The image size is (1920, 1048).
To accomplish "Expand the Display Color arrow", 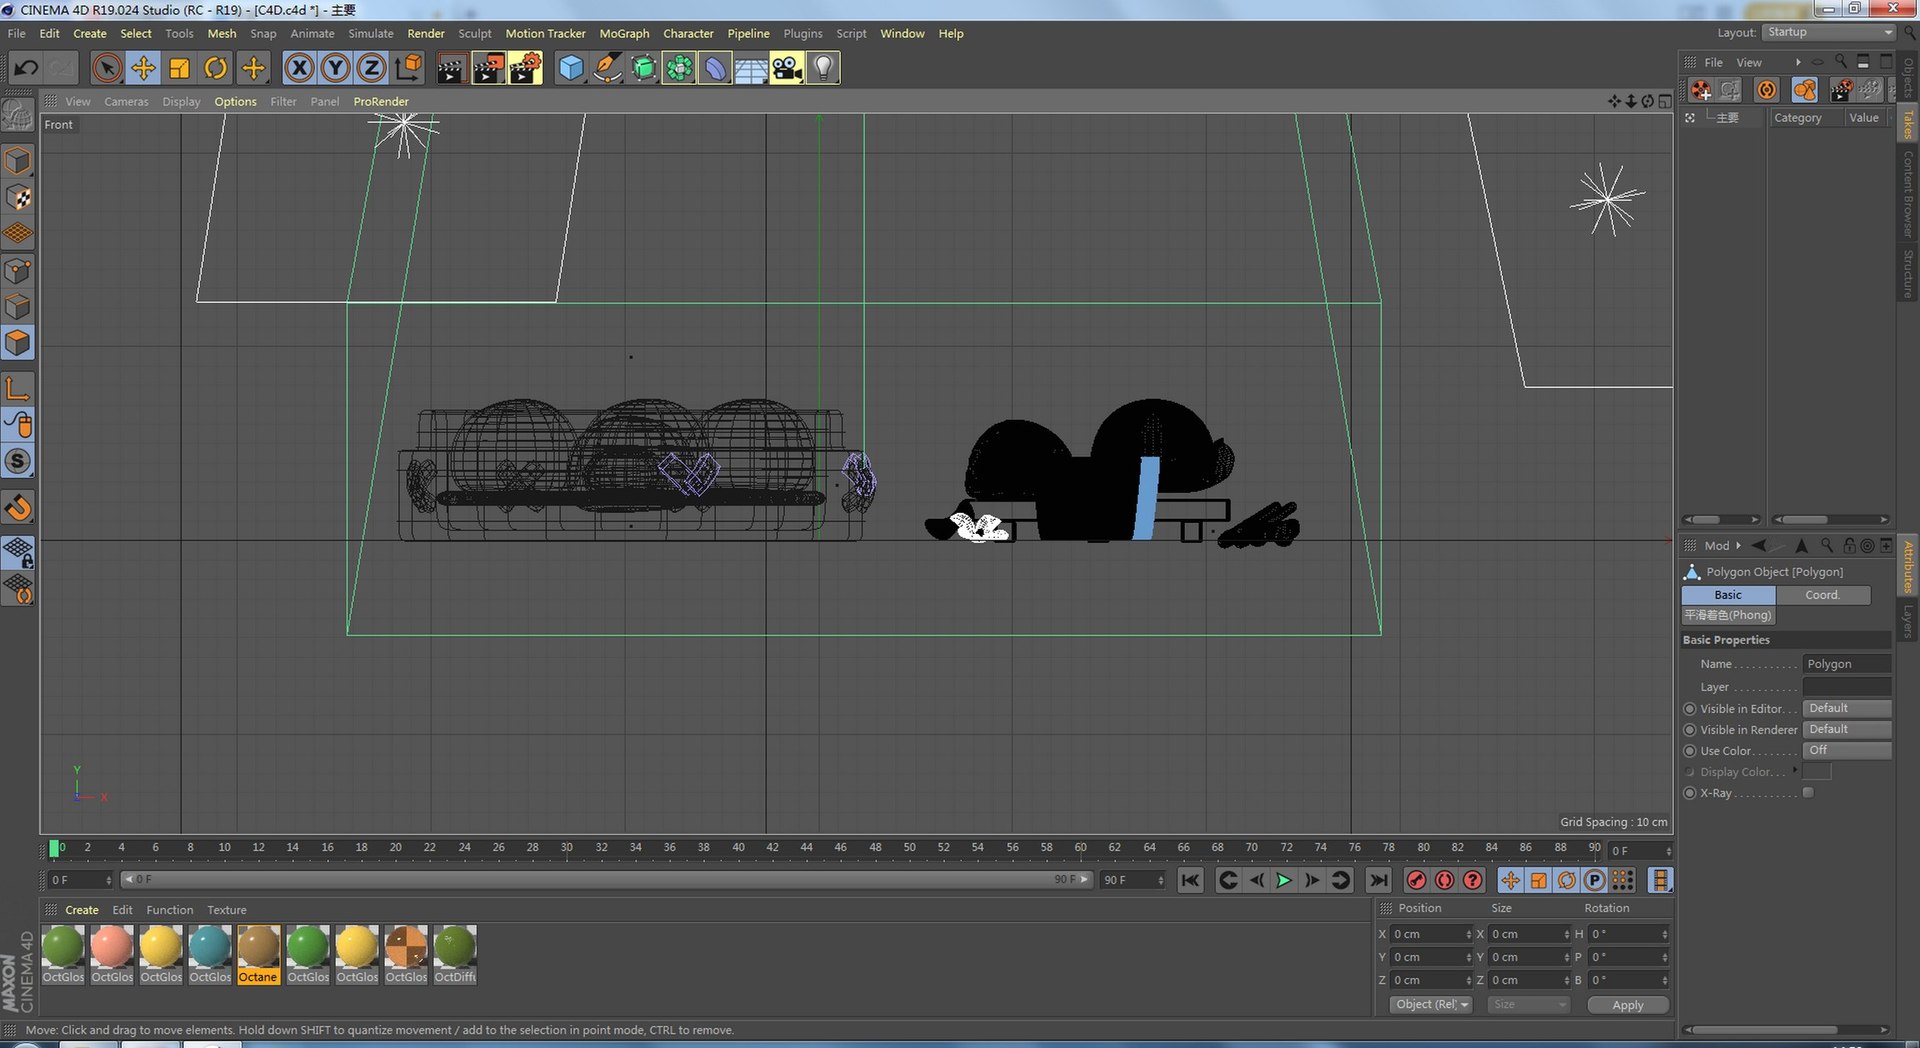I will pyautogui.click(x=1795, y=770).
